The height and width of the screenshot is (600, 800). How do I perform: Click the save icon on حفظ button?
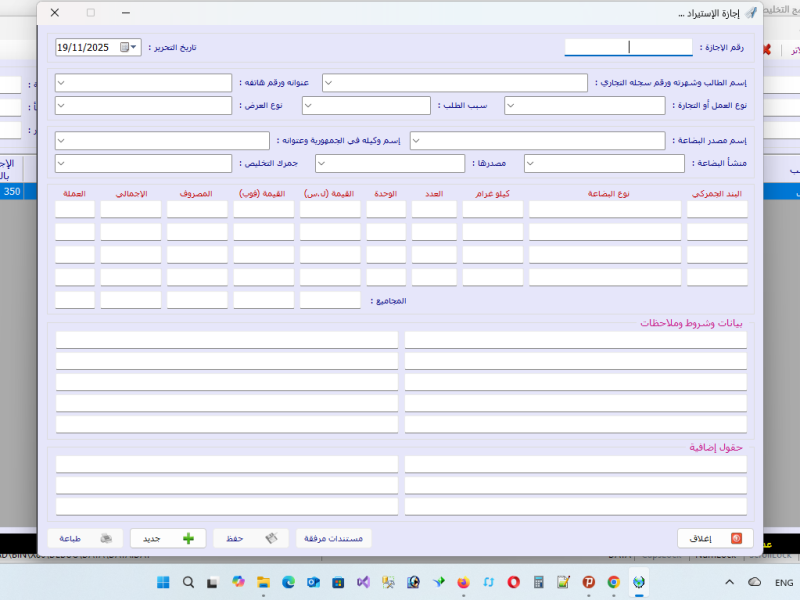[271, 538]
